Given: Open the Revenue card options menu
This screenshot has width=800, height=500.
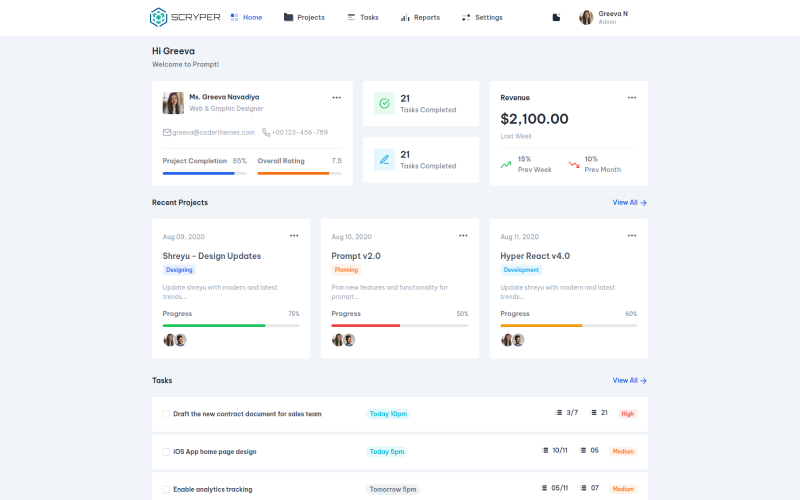Looking at the screenshot, I should 631,98.
